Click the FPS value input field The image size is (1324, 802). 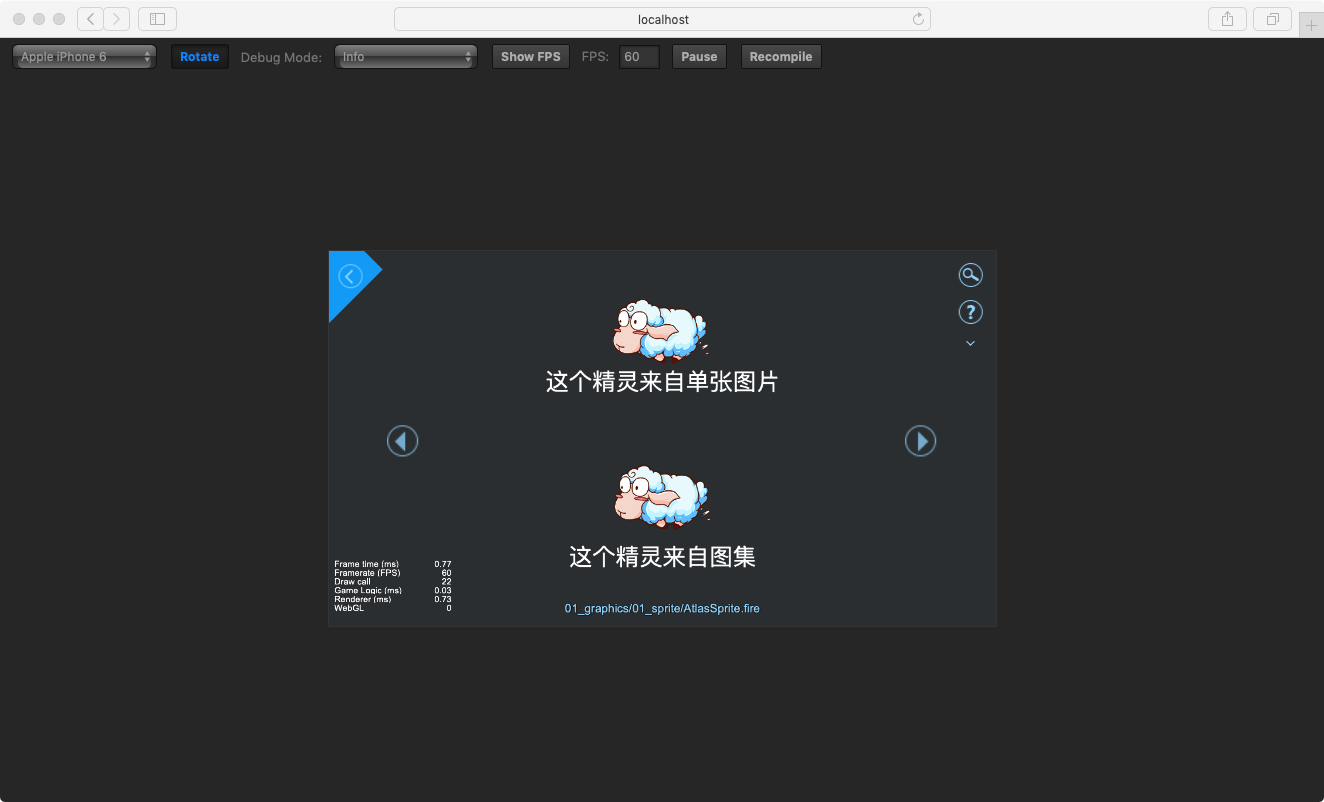pyautogui.click(x=639, y=57)
